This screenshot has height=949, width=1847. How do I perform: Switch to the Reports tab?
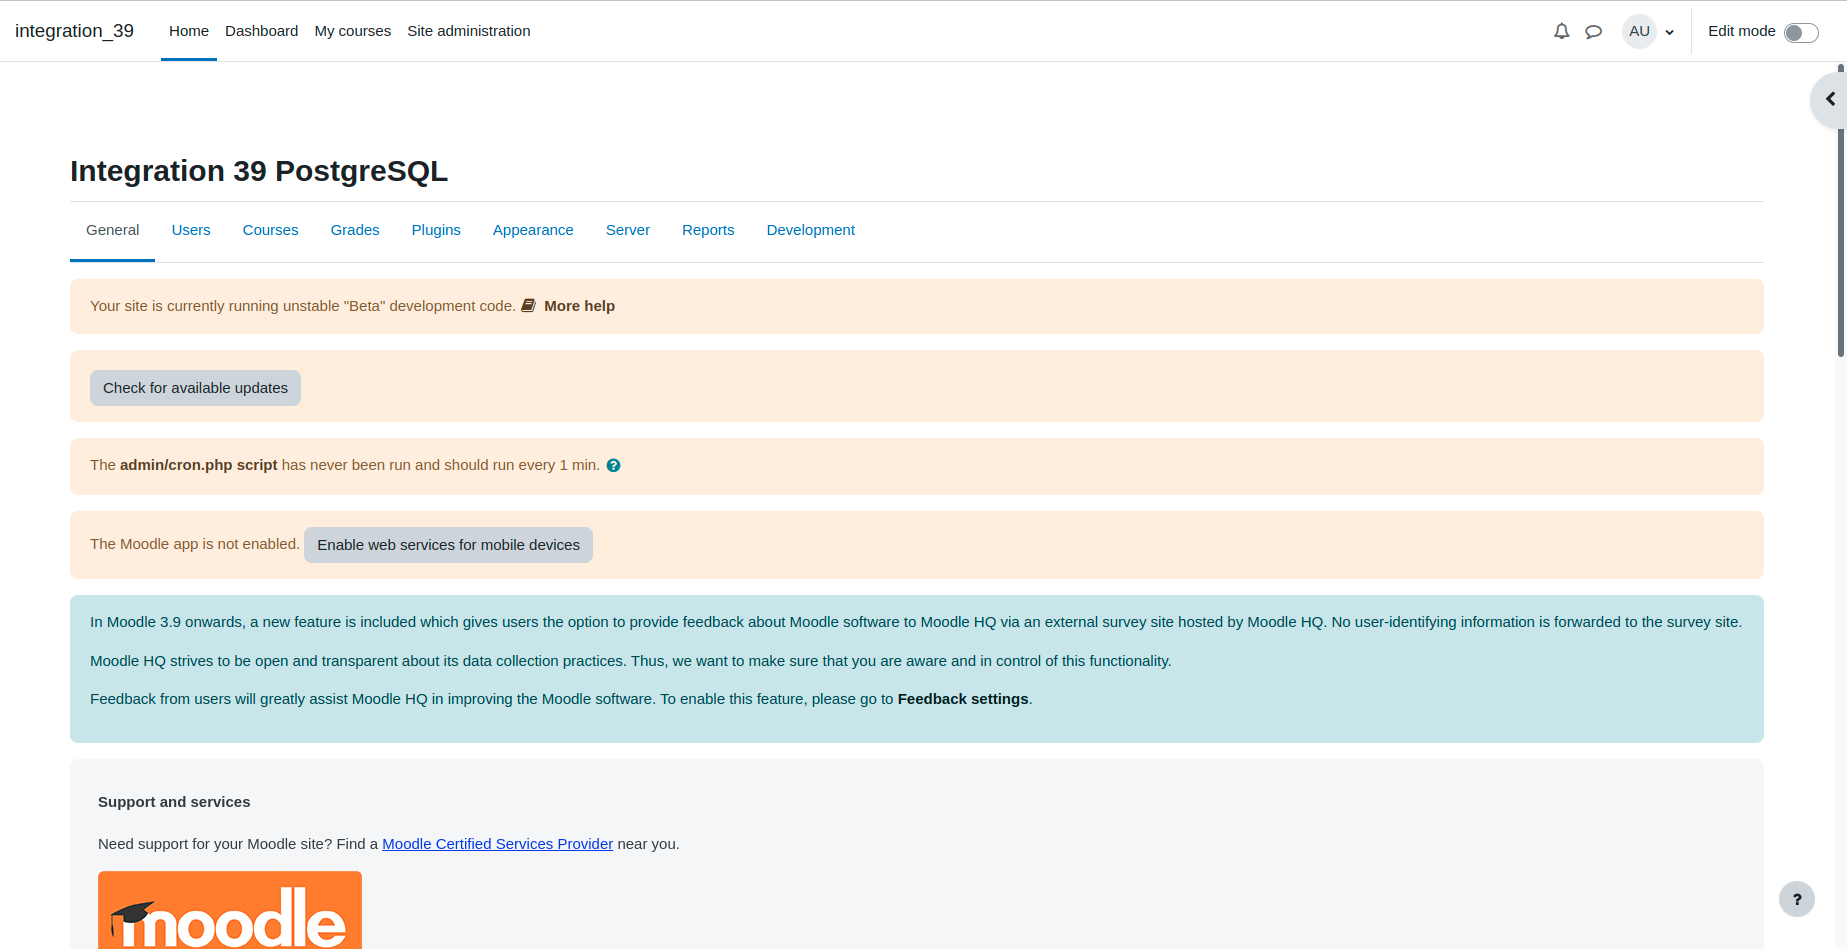[708, 230]
